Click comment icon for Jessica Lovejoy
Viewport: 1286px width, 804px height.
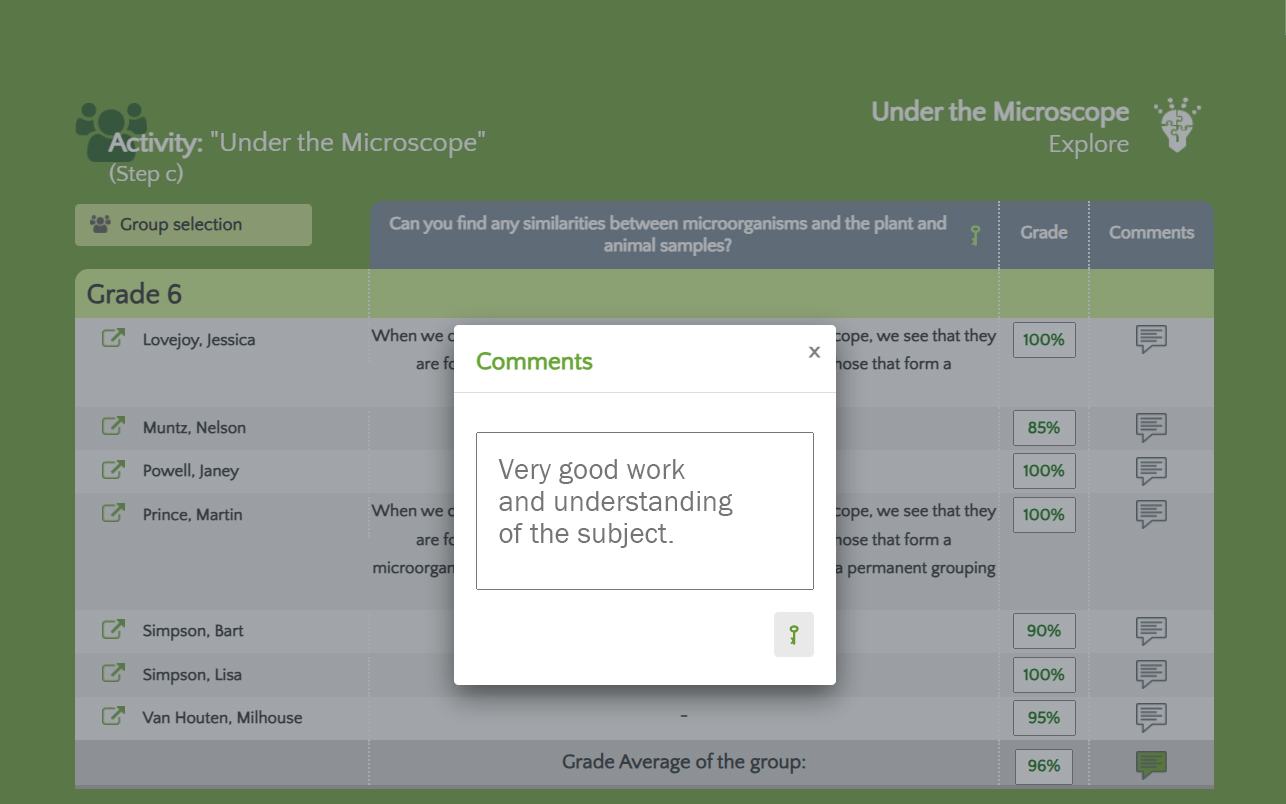(1151, 339)
